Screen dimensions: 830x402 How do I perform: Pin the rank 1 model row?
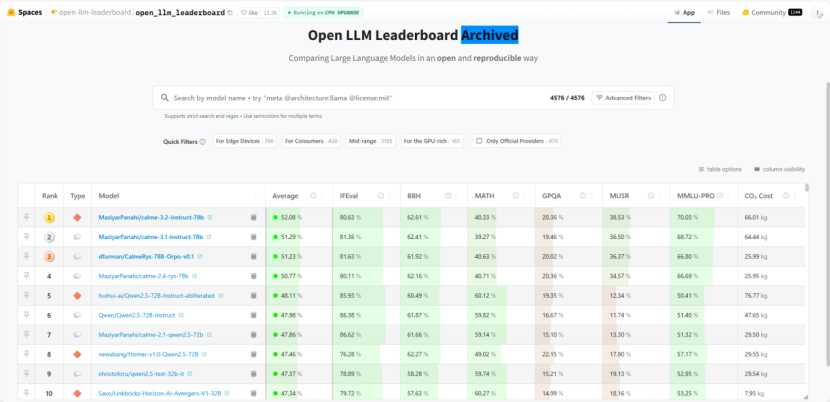(x=27, y=217)
